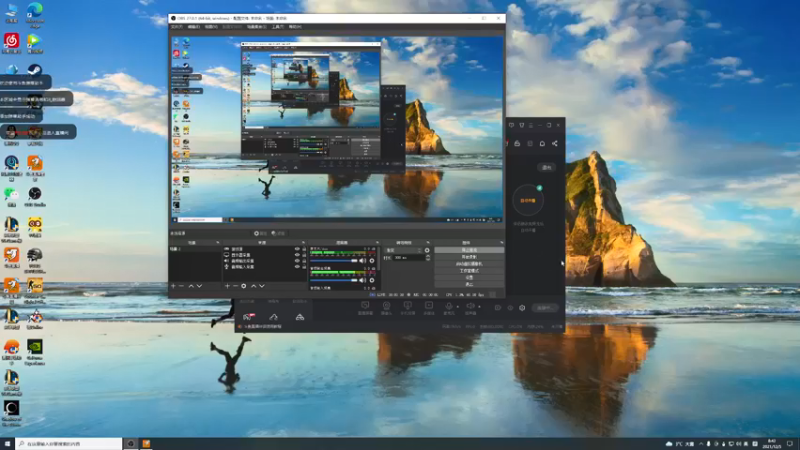Open settings gear for first mixer track
Image resolution: width=800 pixels, height=450 pixels.
point(372,261)
